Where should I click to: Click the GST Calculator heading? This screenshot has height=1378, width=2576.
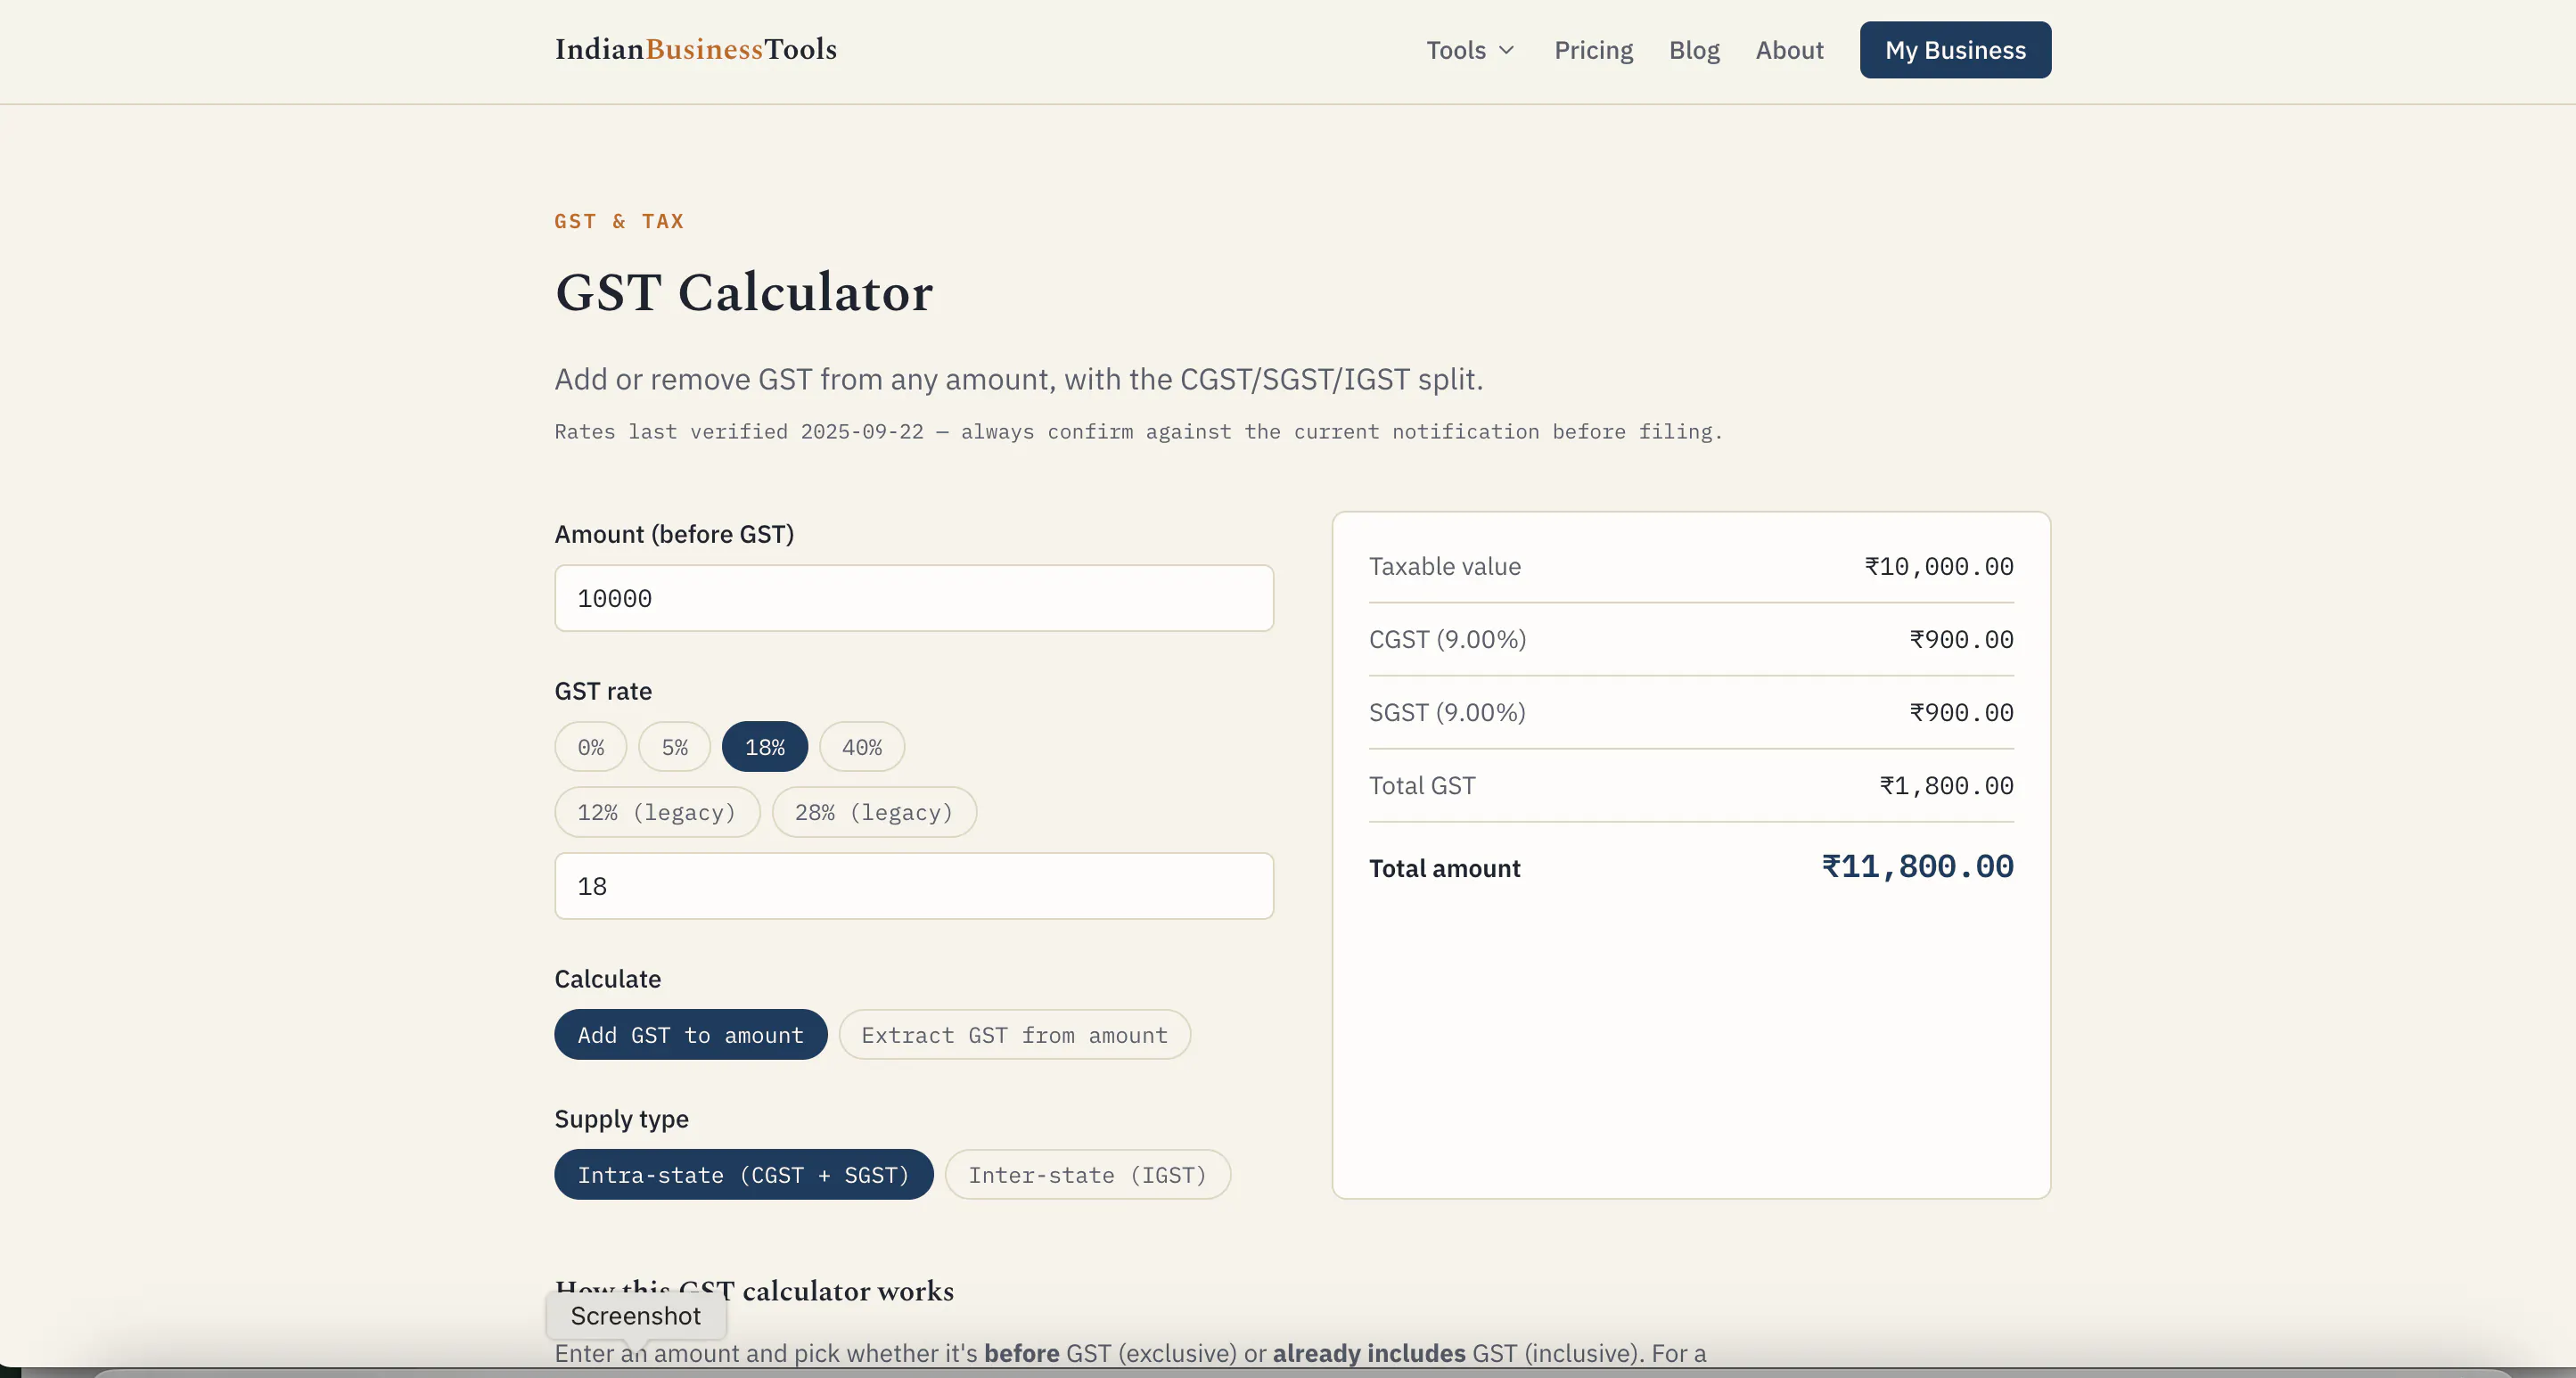coord(744,293)
